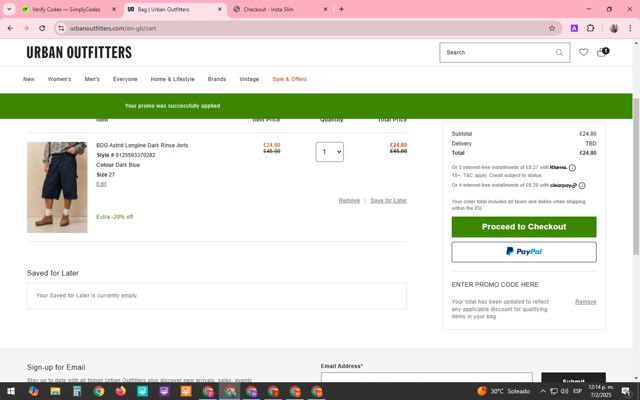640x400 pixels.
Task: Click the Jorts product thumbnail
Action: 57,187
